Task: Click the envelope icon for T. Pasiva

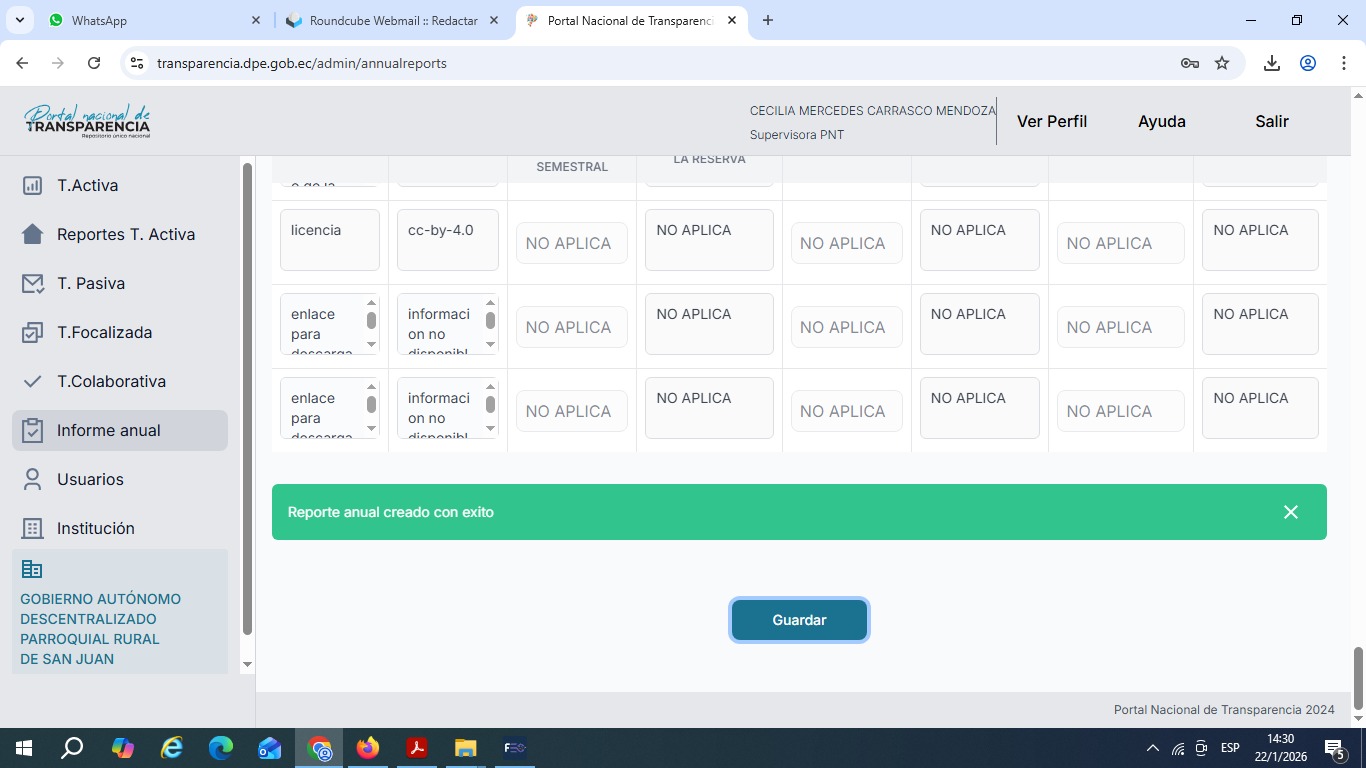Action: [32, 283]
